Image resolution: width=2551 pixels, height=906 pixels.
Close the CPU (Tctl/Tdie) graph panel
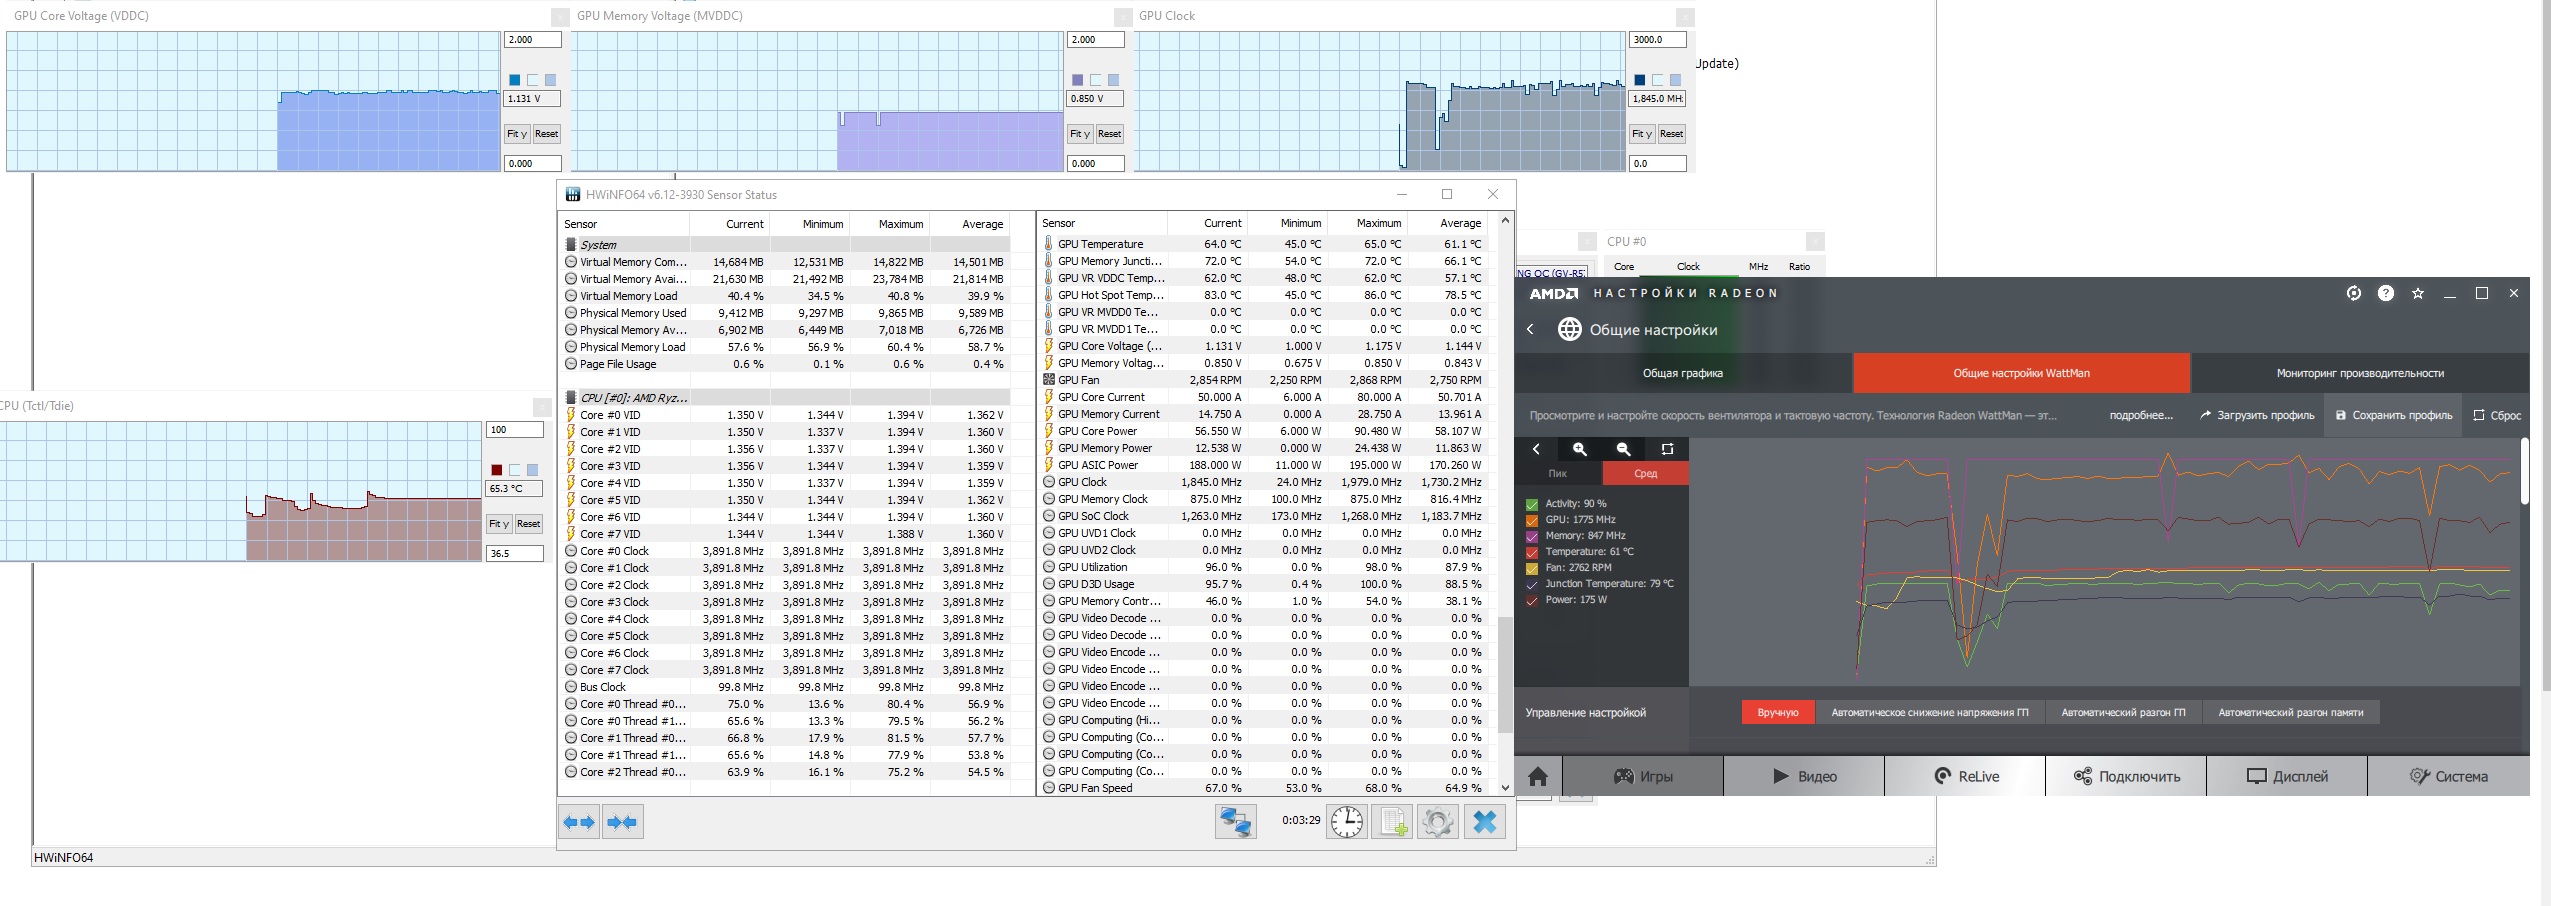coord(542,407)
